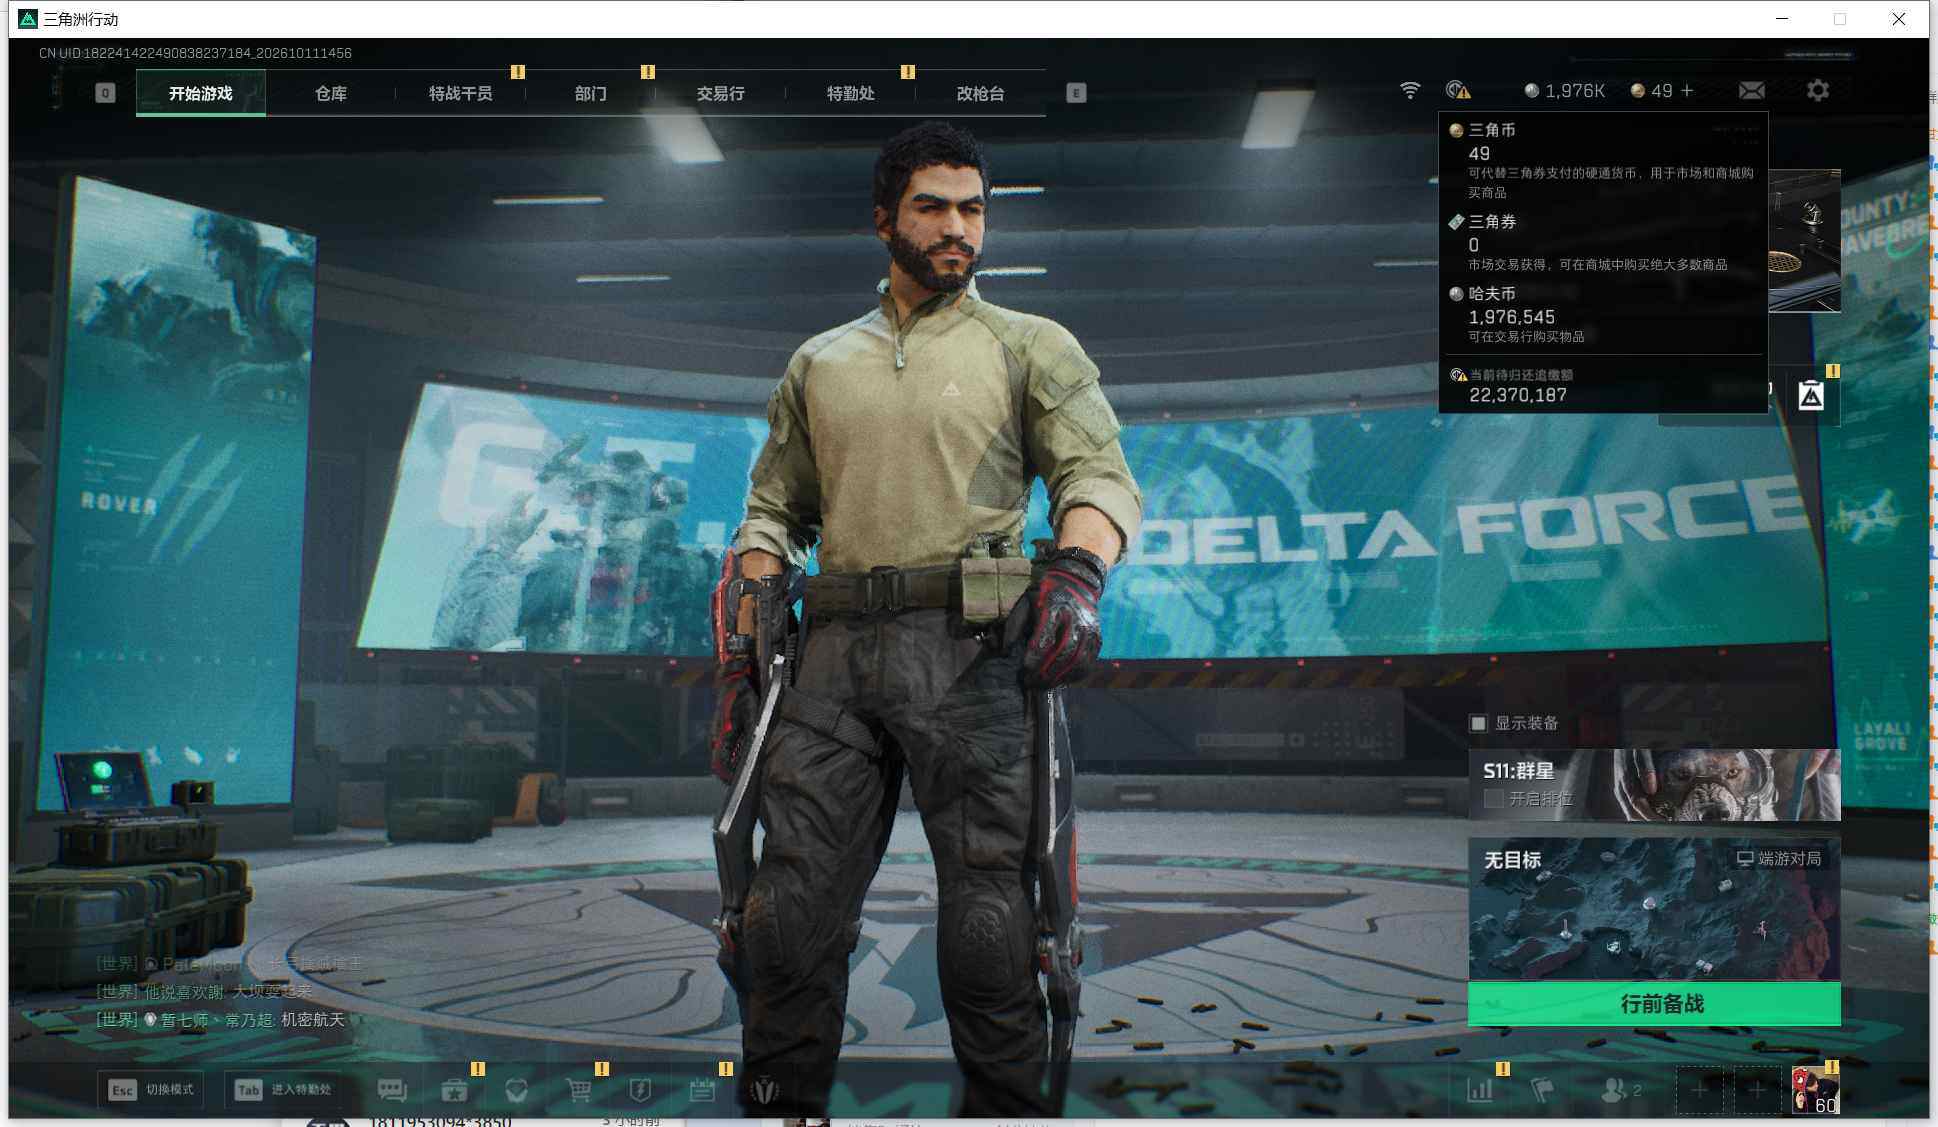
Task: Click the triangle bag icon below currency panel
Action: point(1811,396)
